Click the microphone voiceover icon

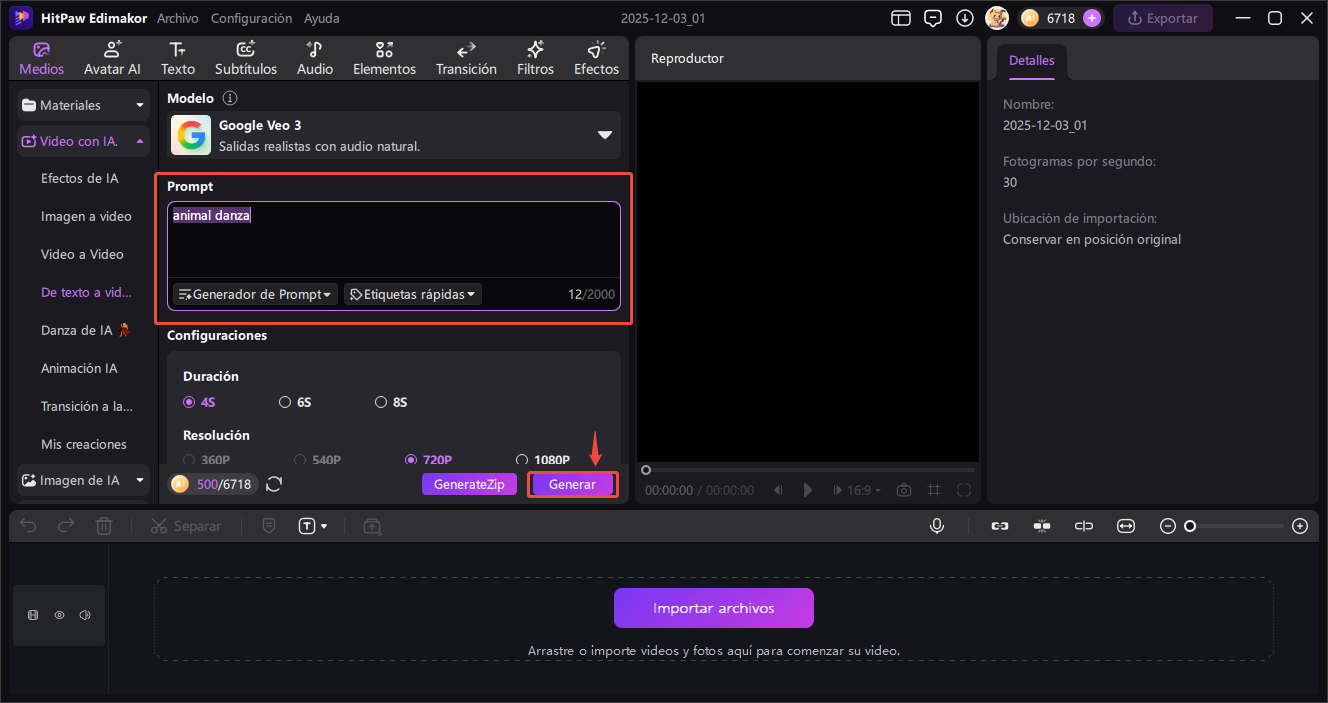(x=936, y=526)
